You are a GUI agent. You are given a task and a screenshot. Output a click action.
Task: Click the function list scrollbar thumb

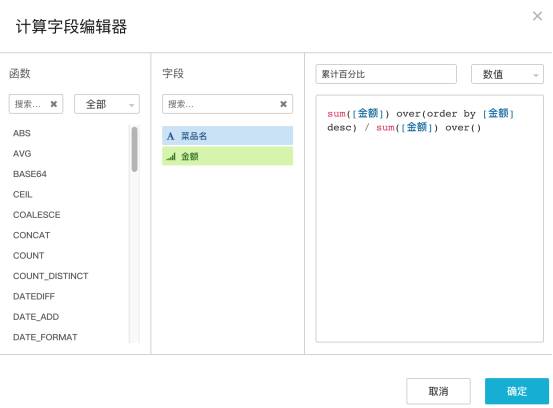(x=134, y=149)
